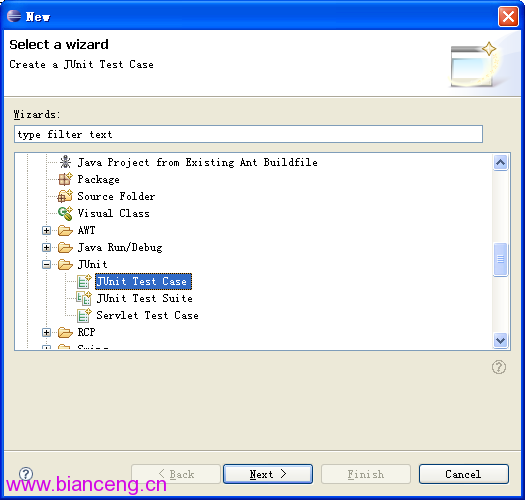
Task: Close the New wizard dialog
Action: coord(508,16)
